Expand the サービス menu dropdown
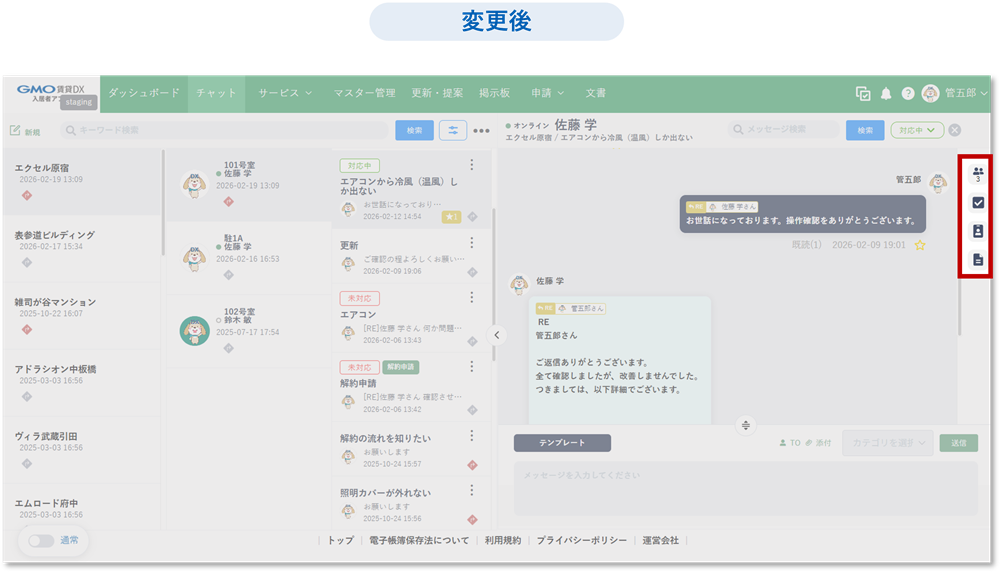The height and width of the screenshot is (572, 1000). [x=285, y=93]
